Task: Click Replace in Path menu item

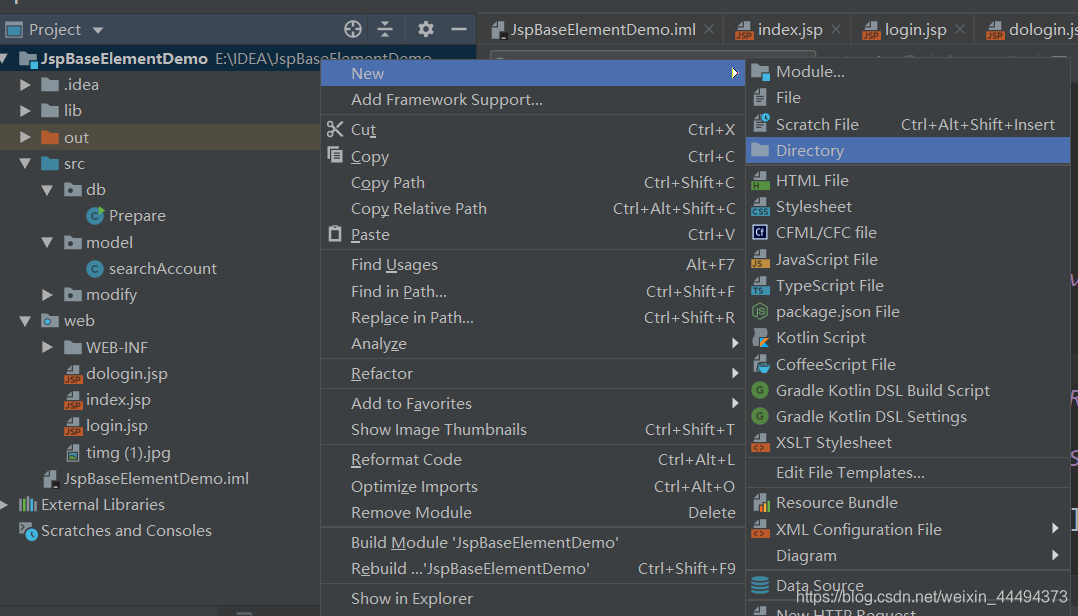Action: click(533, 318)
